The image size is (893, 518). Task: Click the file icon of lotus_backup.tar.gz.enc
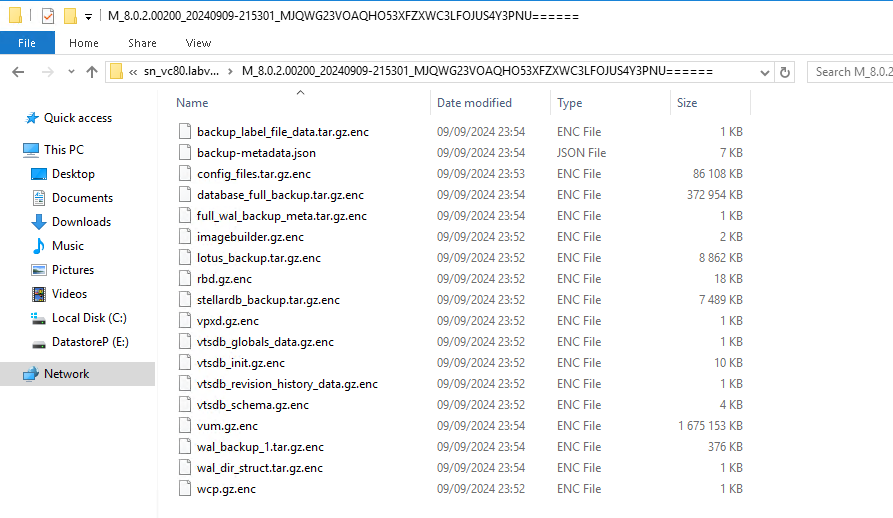(x=185, y=258)
